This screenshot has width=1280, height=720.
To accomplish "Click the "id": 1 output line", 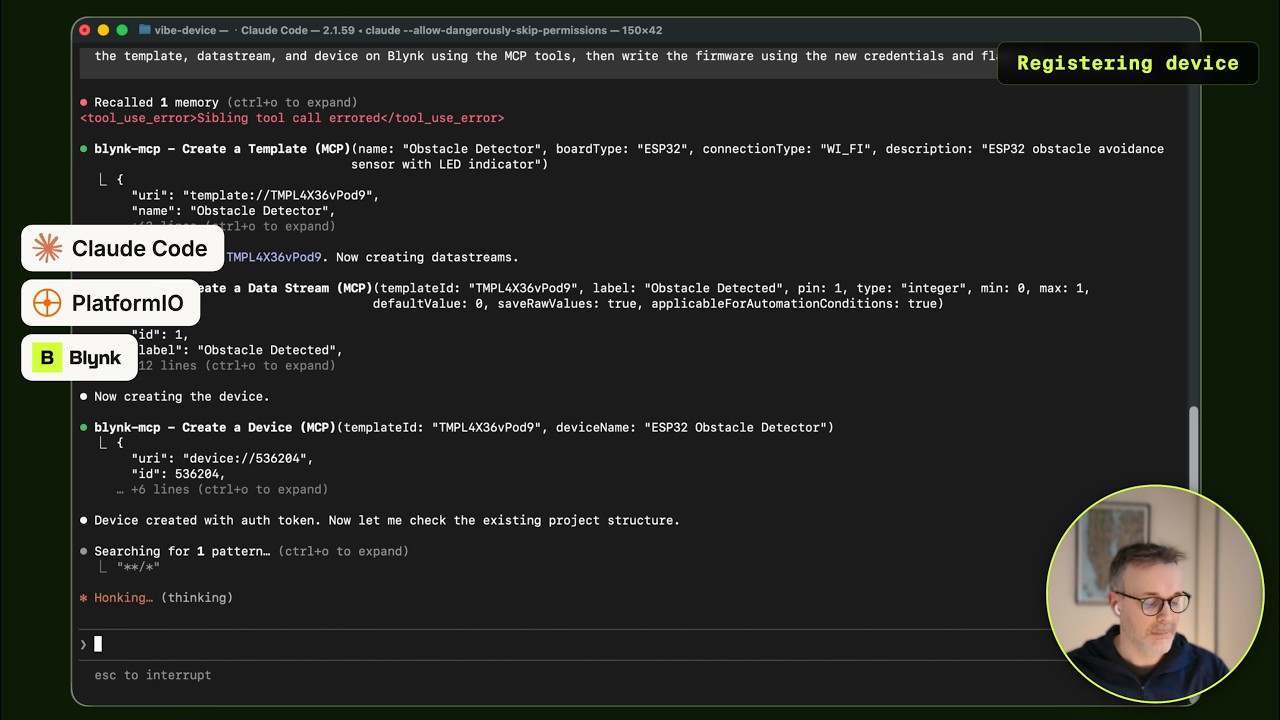I will click(x=160, y=335).
